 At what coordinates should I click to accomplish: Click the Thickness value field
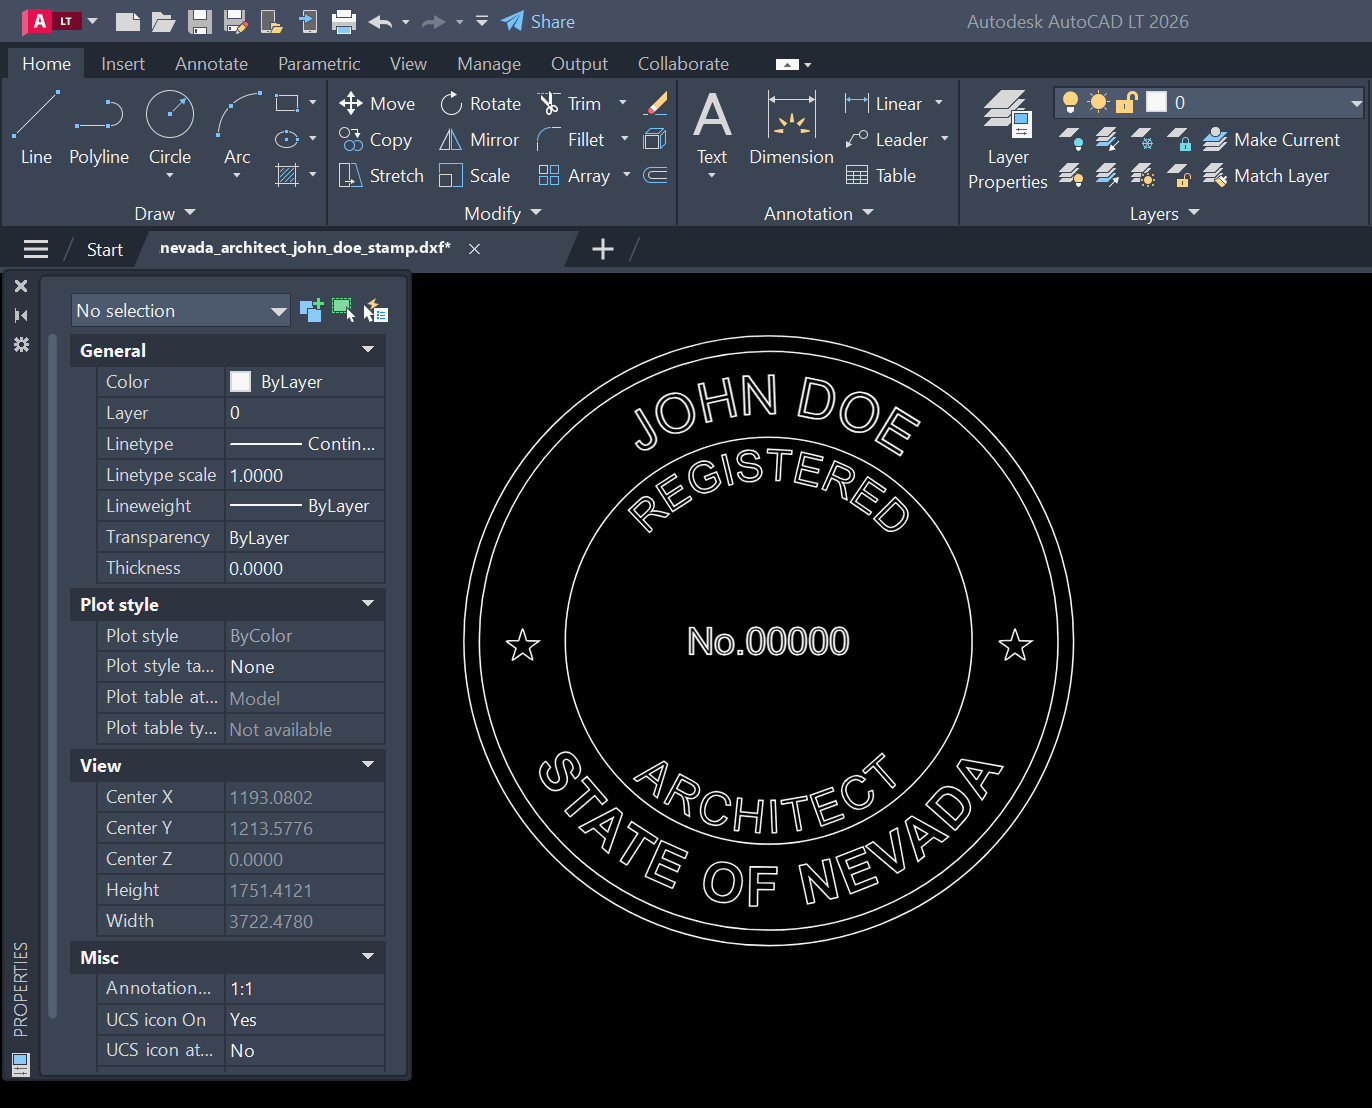pos(305,568)
